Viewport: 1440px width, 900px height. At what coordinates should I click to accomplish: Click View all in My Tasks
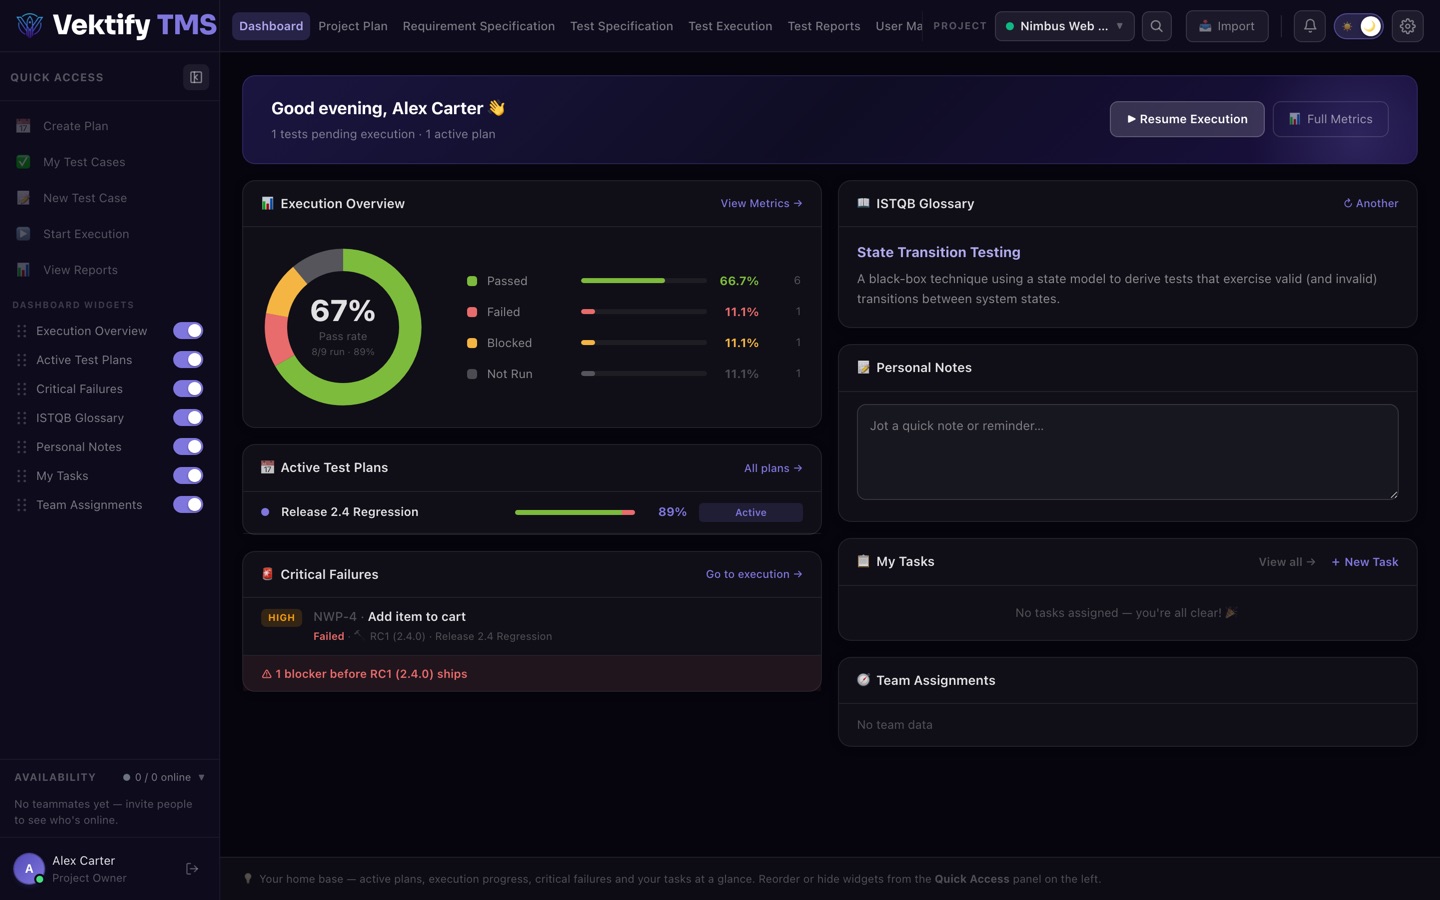pyautogui.click(x=1287, y=562)
